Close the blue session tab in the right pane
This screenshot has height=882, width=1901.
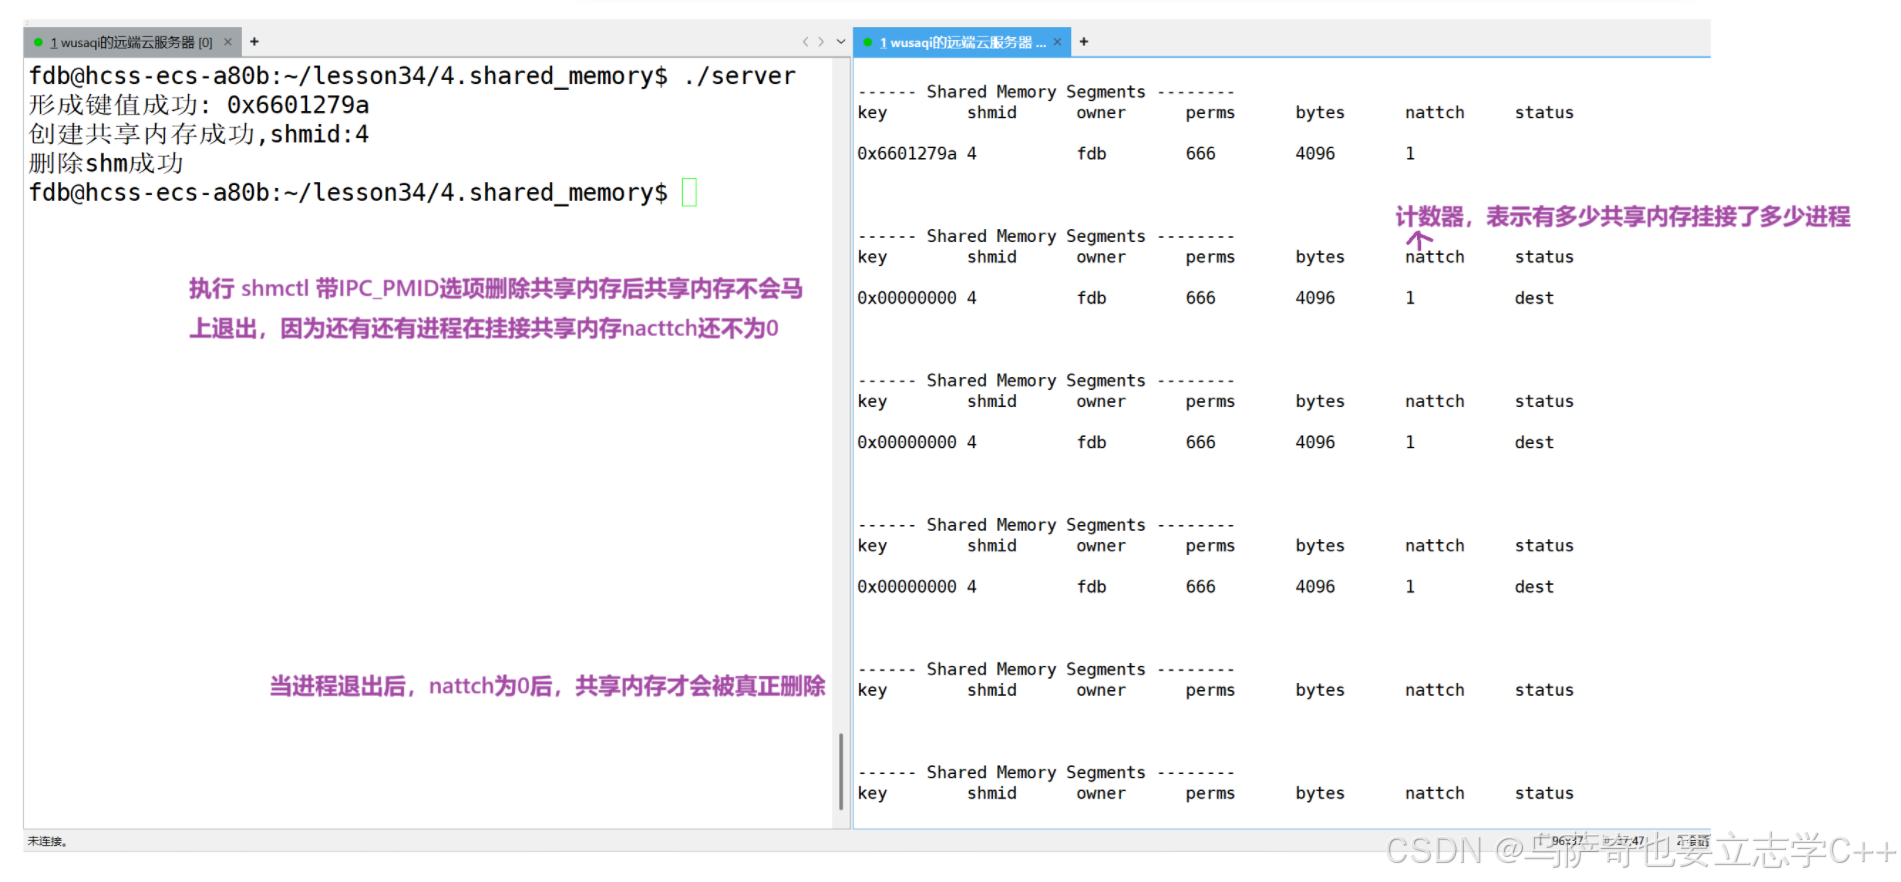click(1057, 42)
